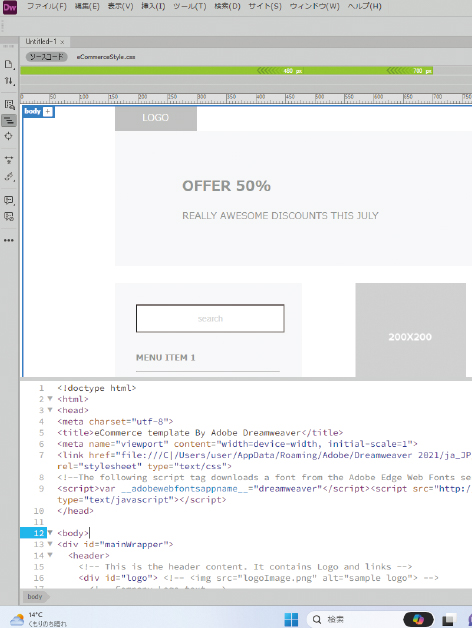This screenshot has height=628, width=472.
Task: Click the plus button next to body tag
Action: (48, 111)
